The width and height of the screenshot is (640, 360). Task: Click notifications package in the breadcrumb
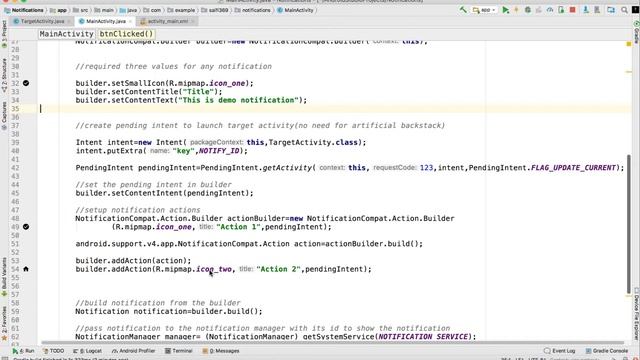252,10
